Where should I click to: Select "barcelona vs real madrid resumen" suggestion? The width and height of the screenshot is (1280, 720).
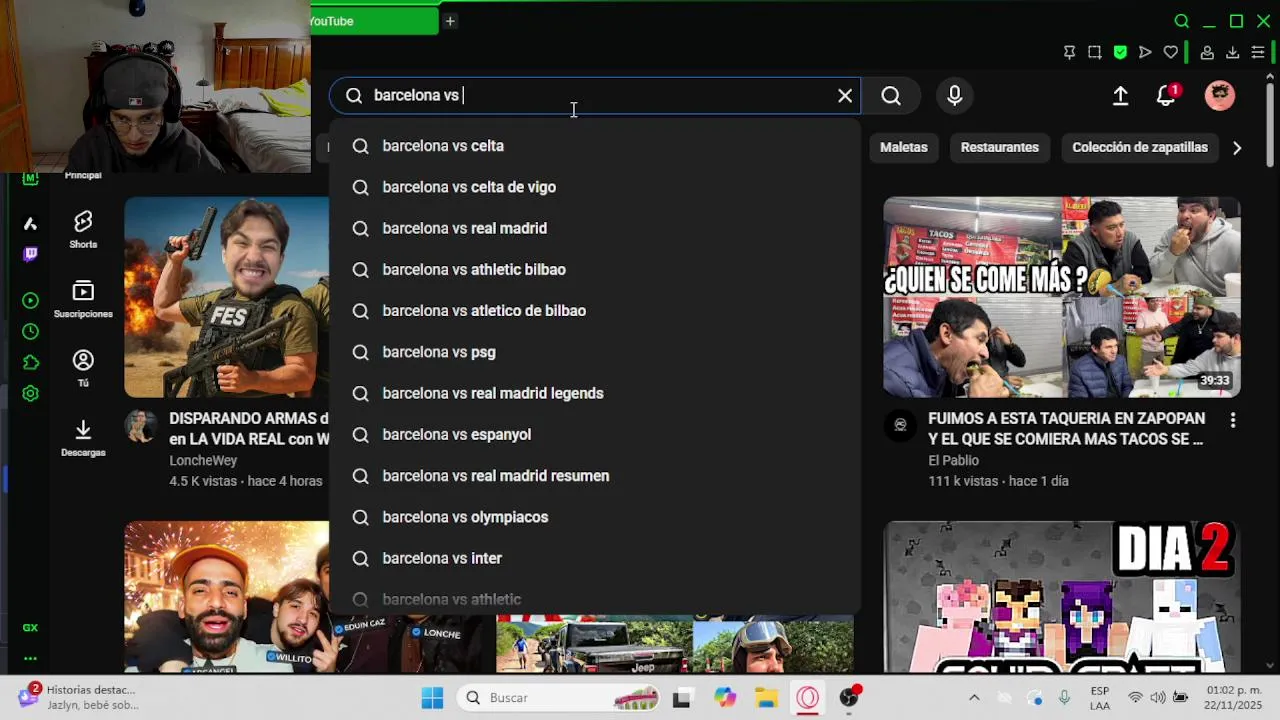[x=595, y=476]
